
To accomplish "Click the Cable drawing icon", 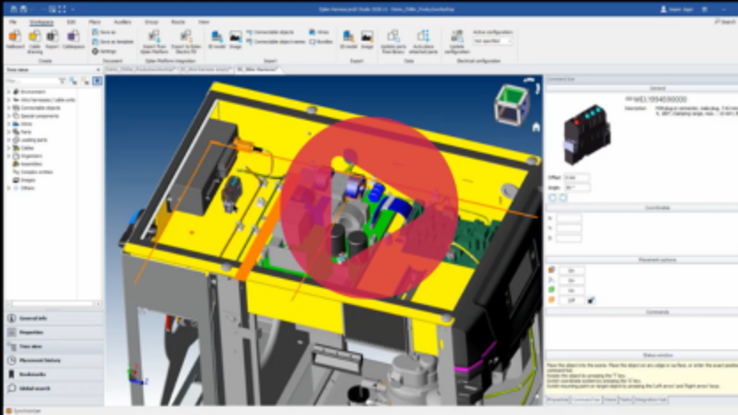I will (34, 38).
